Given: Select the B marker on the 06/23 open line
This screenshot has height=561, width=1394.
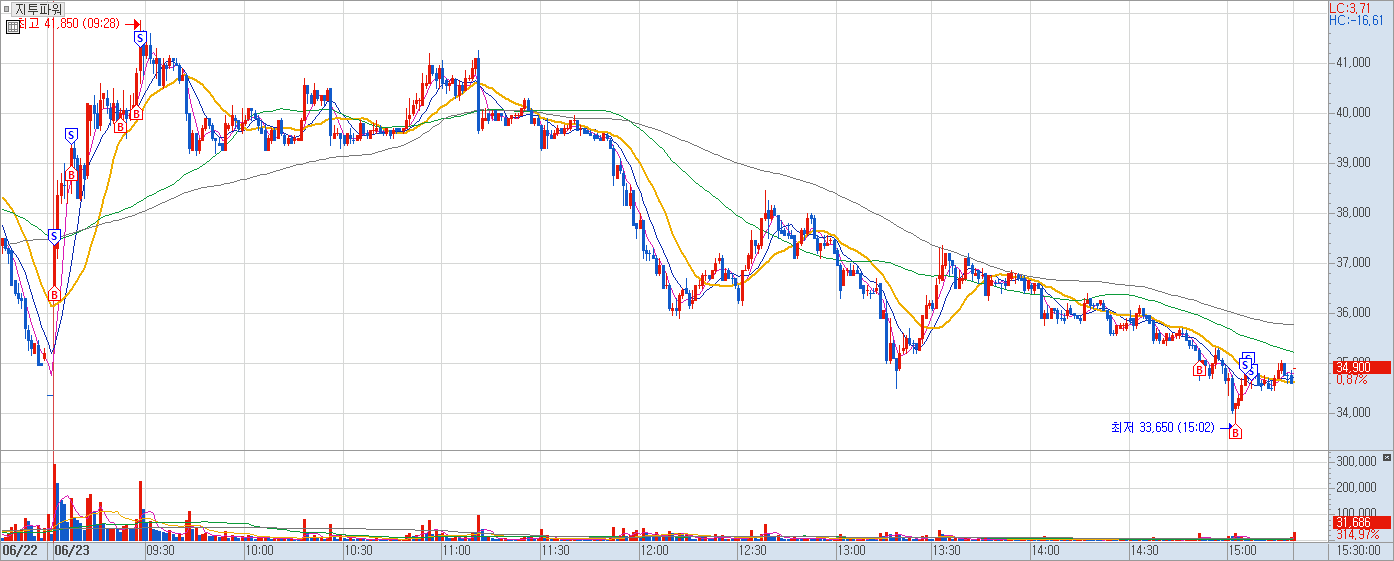Looking at the screenshot, I should click(54, 295).
